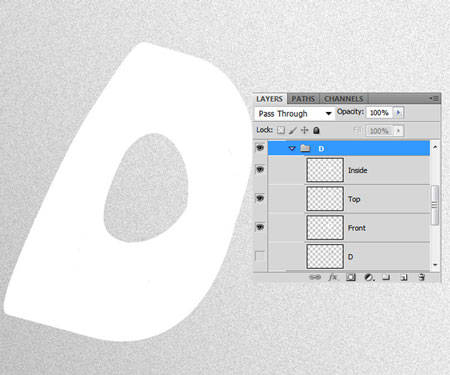Screen dimensions: 450x375
Task: Open the Opacity slider arrow
Action: [398, 113]
